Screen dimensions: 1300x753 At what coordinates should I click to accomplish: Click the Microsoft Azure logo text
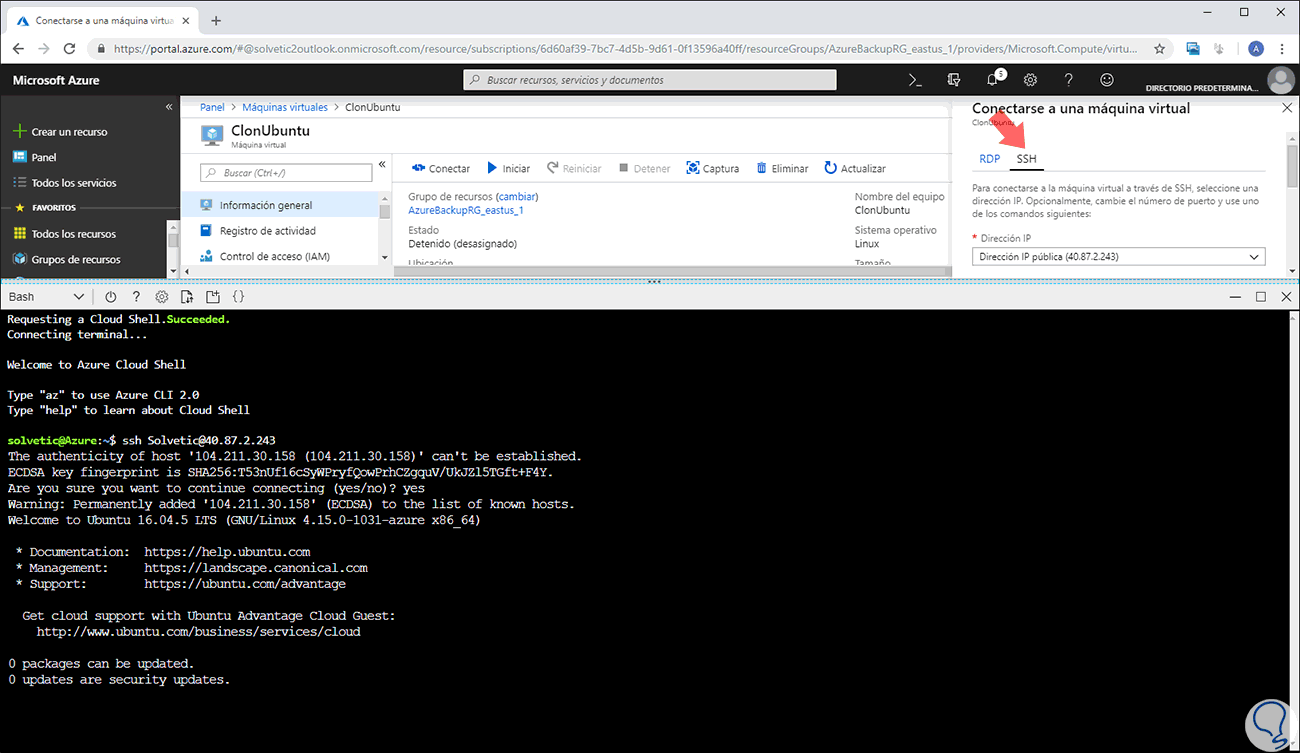pos(56,80)
